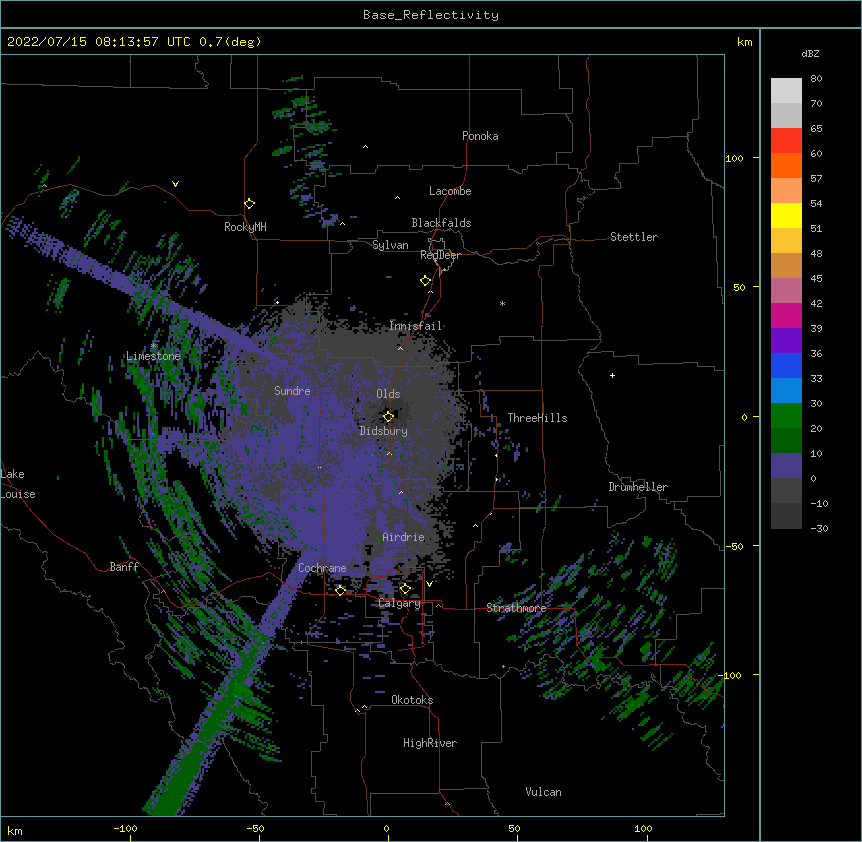Choose the pink 42-45 dBZ swatch
Viewport: 862px width, 842px height.
point(786,291)
